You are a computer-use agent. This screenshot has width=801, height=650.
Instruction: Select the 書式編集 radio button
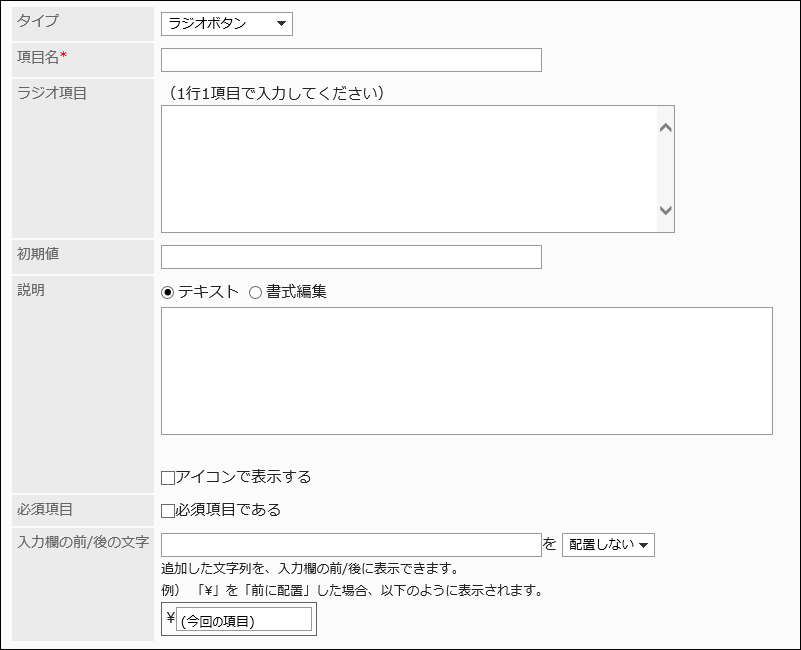coord(255,292)
